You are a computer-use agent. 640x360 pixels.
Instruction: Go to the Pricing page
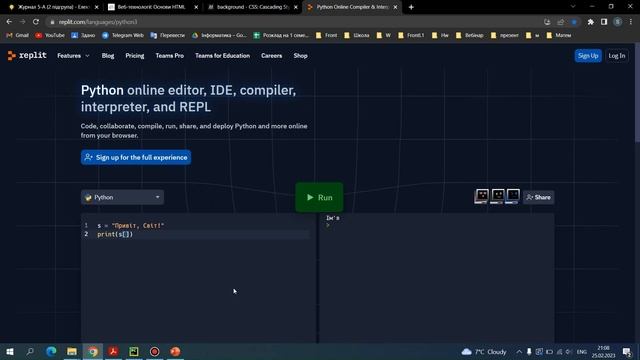click(135, 56)
